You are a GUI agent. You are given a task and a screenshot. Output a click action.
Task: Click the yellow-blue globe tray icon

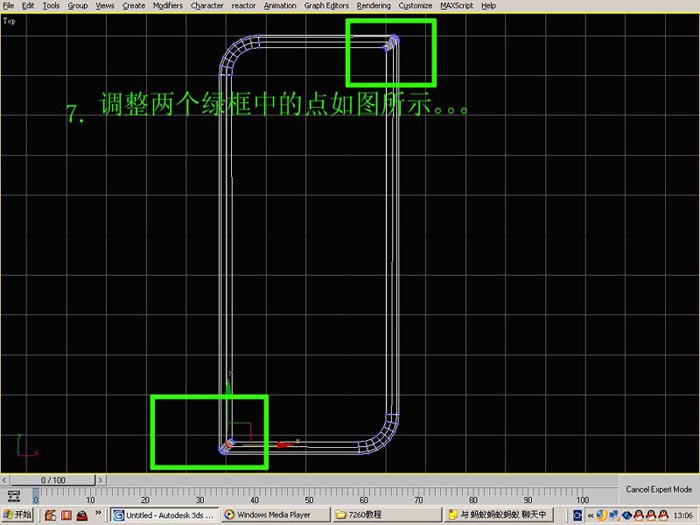click(602, 516)
